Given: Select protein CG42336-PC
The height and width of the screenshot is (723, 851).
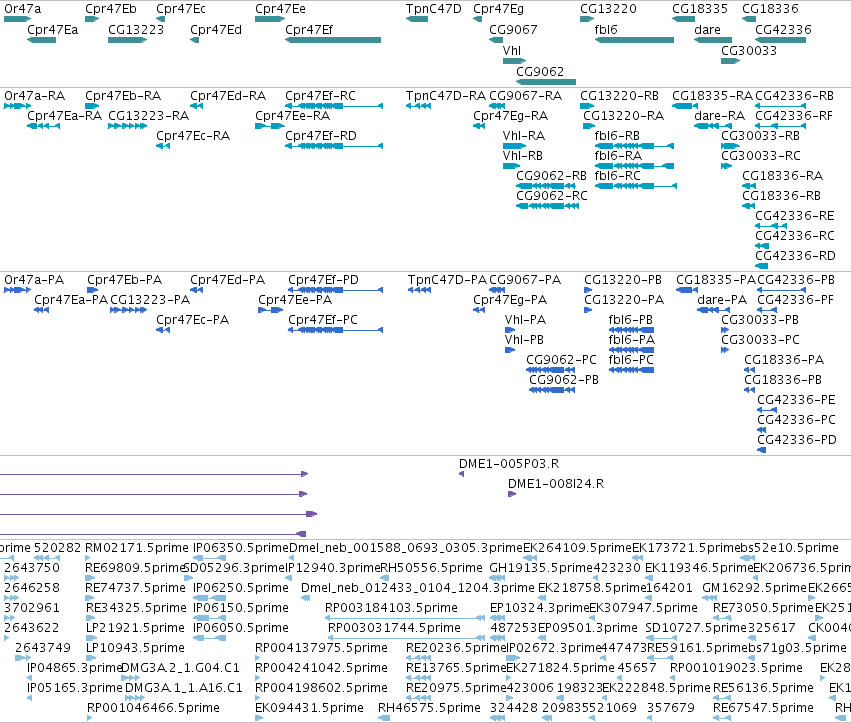Looking at the screenshot, I should tap(761, 430).
